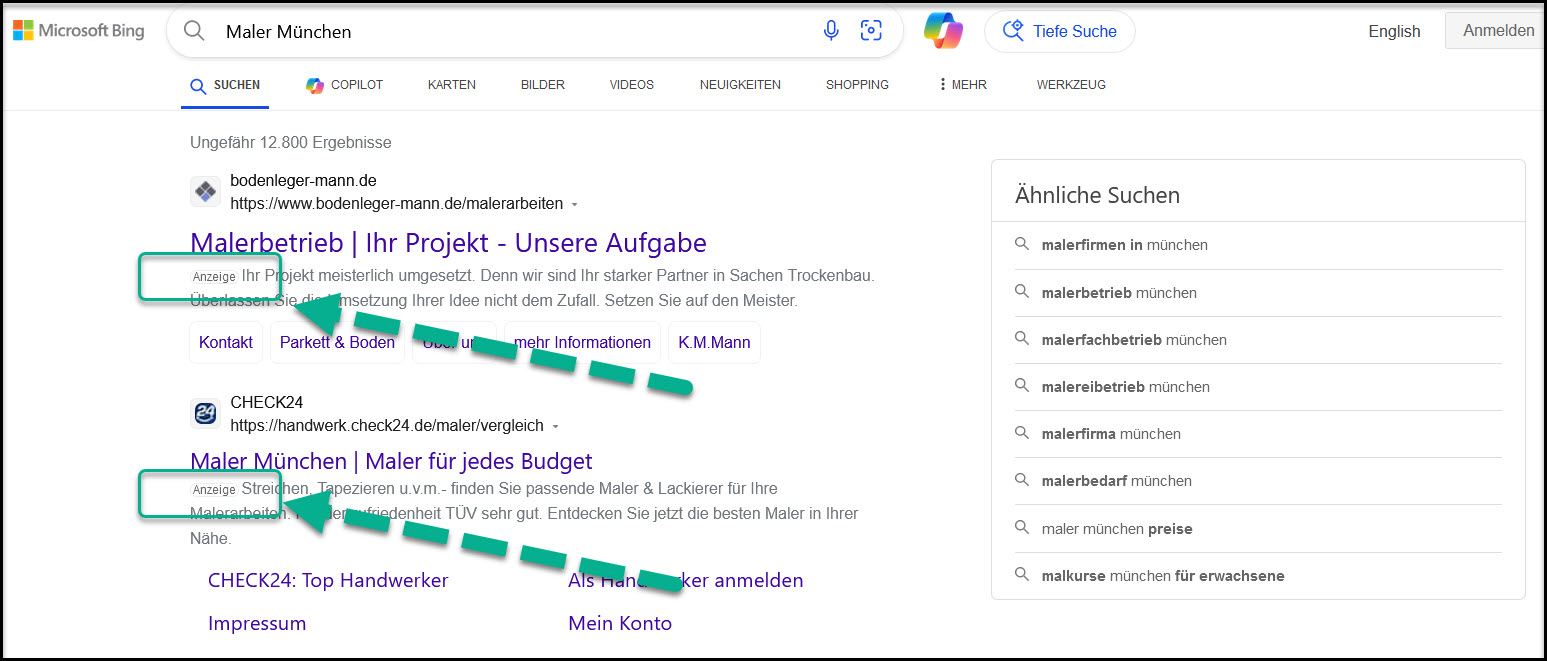Image resolution: width=1547 pixels, height=661 pixels.
Task: Click the Microsoft Bing logo
Action: coord(78,31)
